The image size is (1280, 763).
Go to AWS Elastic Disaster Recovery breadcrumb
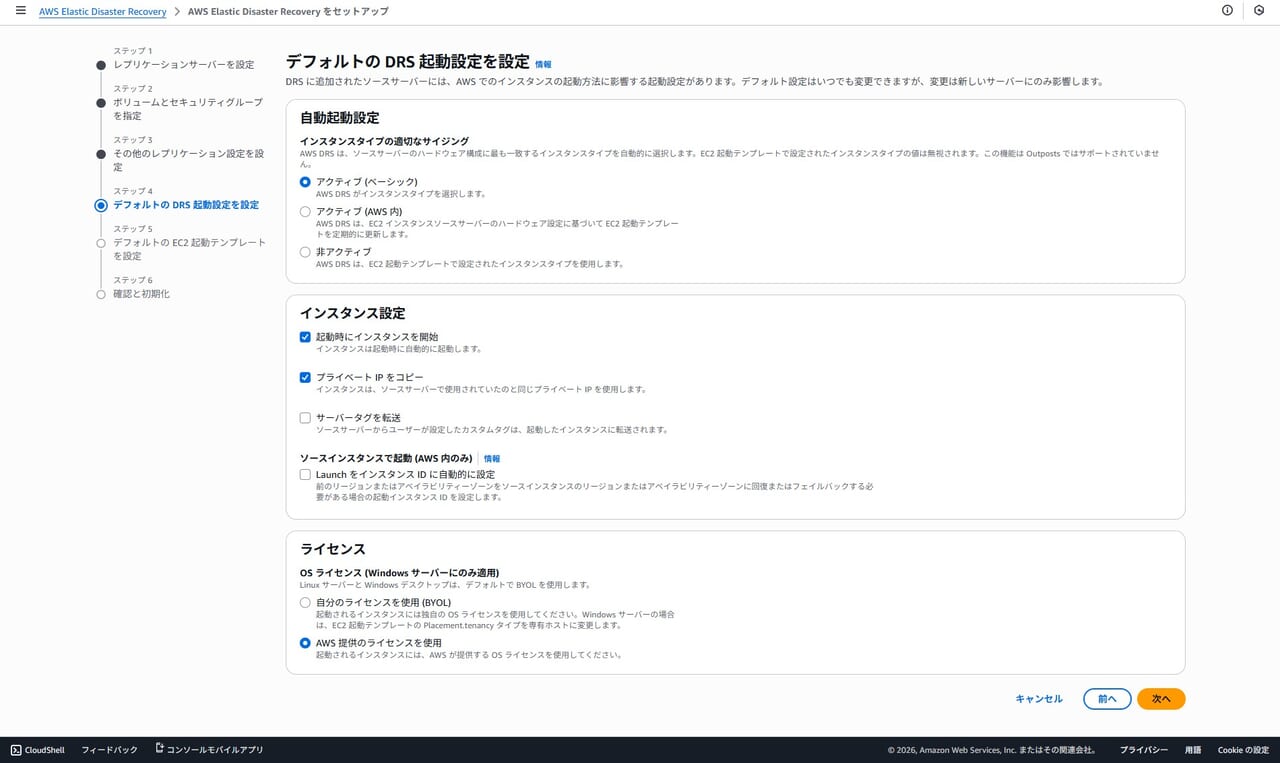[103, 11]
